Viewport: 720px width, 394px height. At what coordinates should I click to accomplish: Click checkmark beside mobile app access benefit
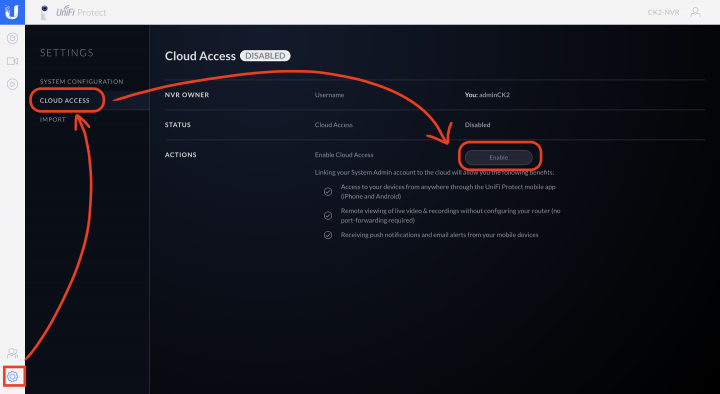tap(328, 191)
